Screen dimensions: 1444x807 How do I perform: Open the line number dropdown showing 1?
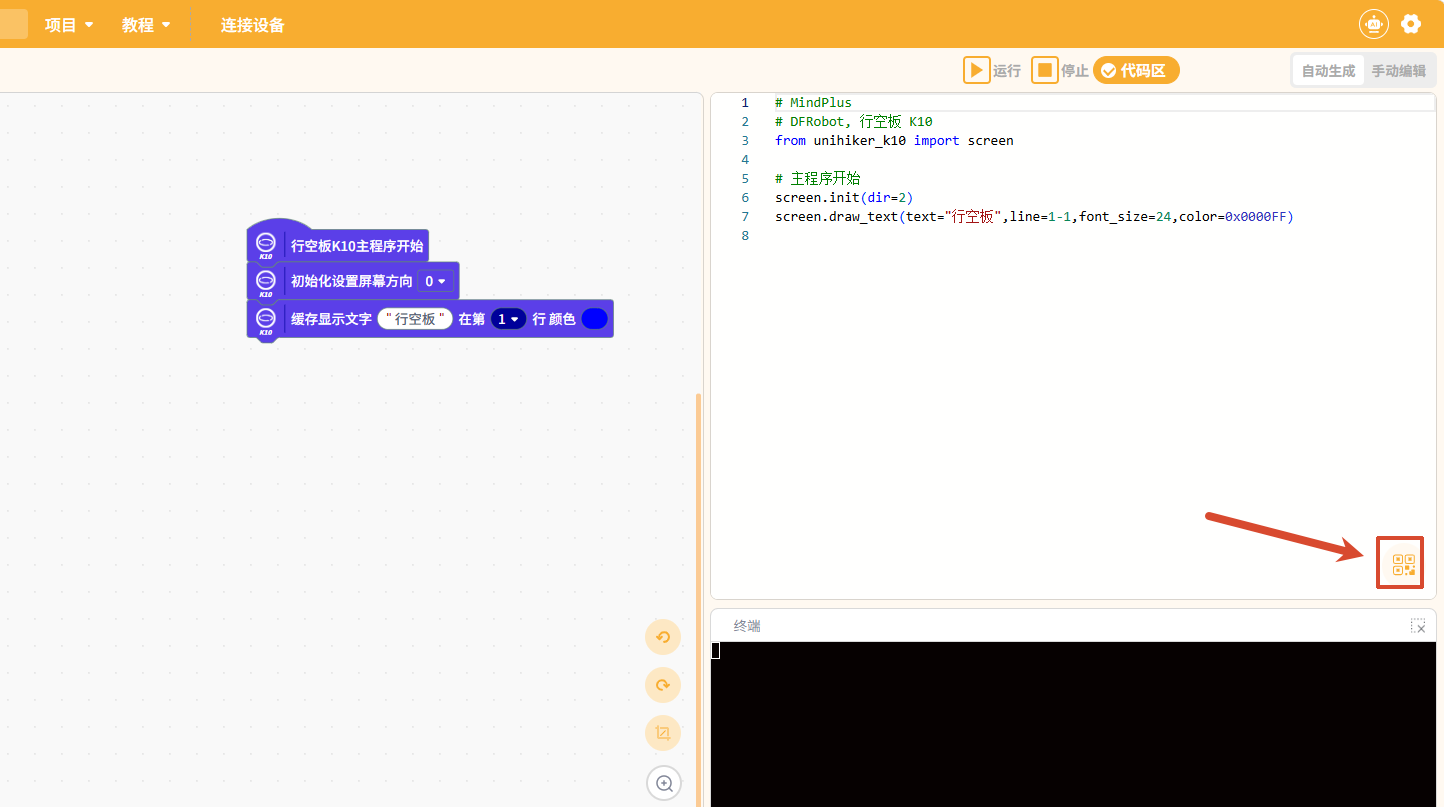(x=509, y=319)
